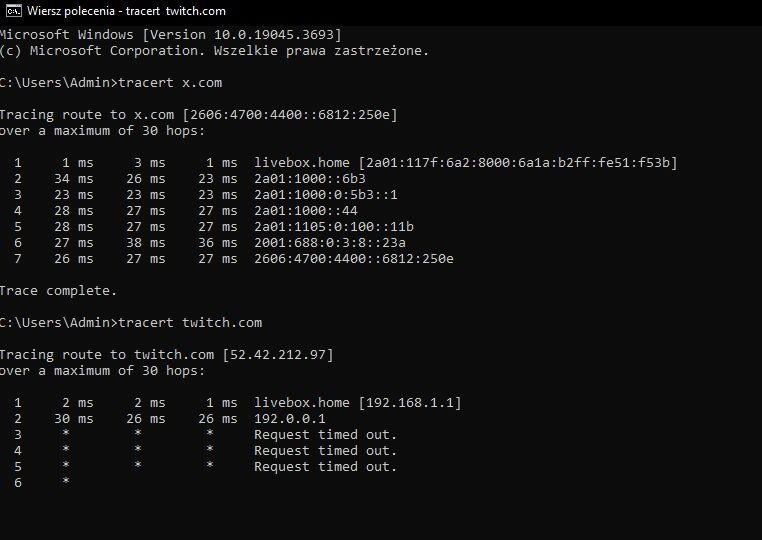This screenshot has width=762, height=540.
Task: Click the Command Prompt icon in title bar
Action: [x=14, y=11]
